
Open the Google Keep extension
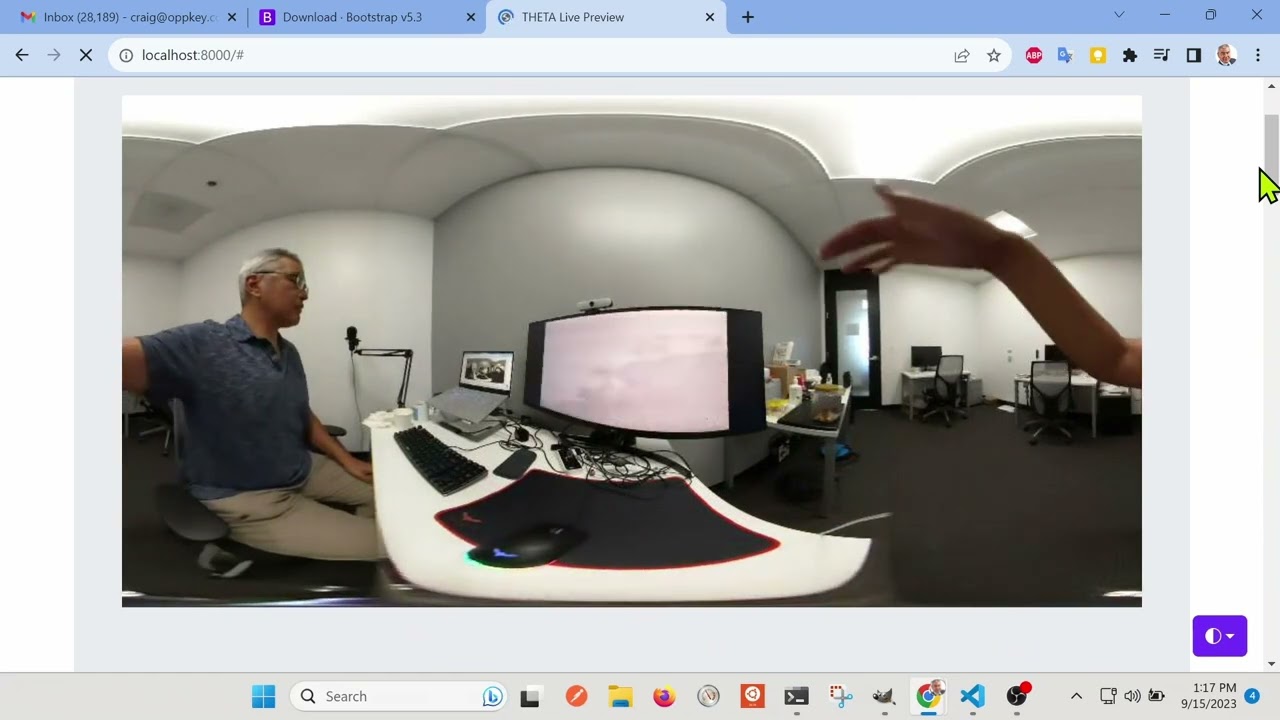[1098, 56]
